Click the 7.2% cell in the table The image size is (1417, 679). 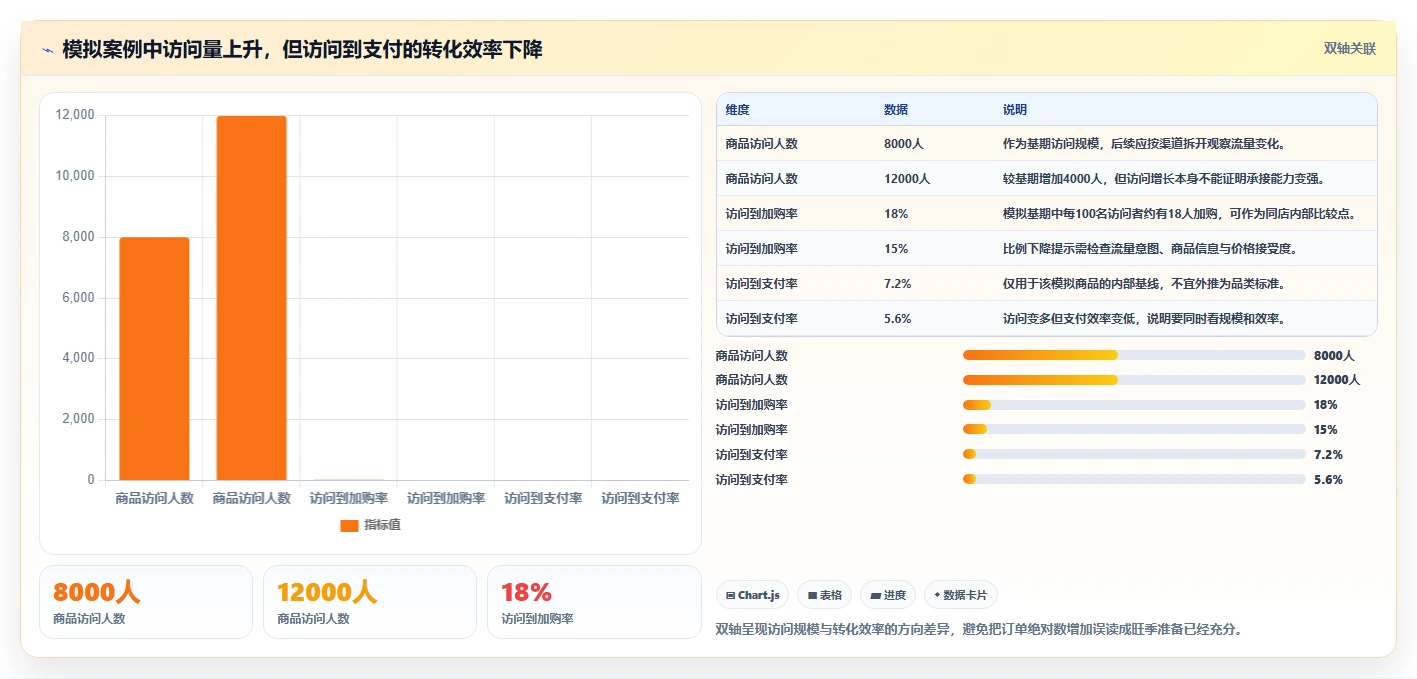898,284
